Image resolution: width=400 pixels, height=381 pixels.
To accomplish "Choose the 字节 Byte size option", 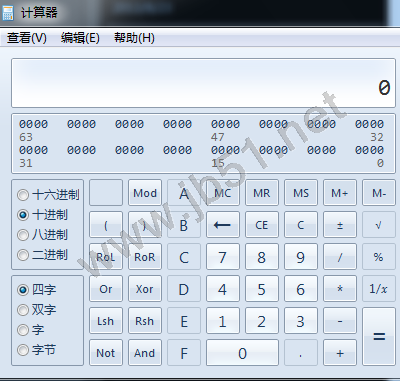I will tap(37, 350).
